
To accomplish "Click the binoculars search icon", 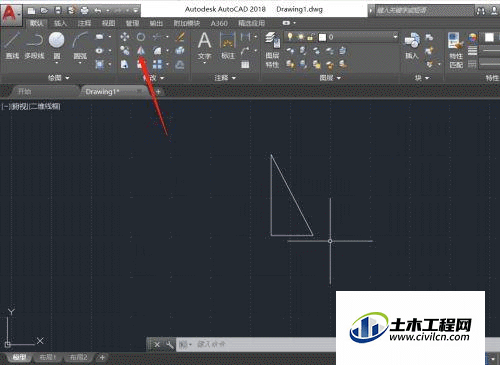I will click(x=480, y=11).
